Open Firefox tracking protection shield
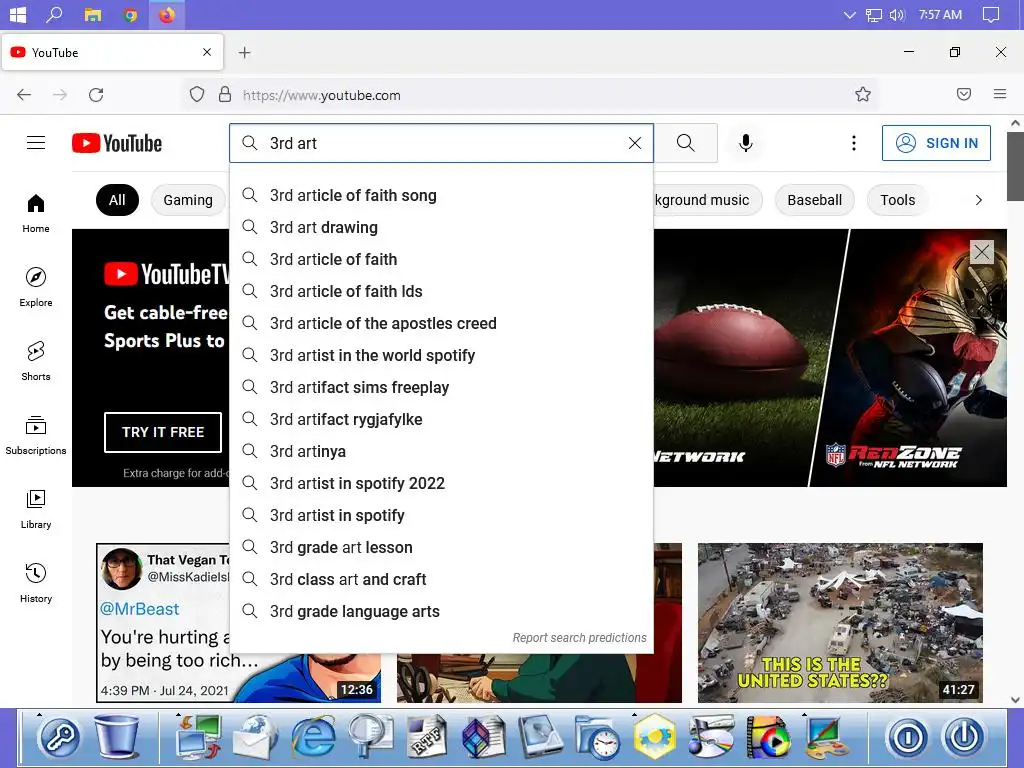Screen dimensions: 1024x768 pyautogui.click(x=197, y=95)
